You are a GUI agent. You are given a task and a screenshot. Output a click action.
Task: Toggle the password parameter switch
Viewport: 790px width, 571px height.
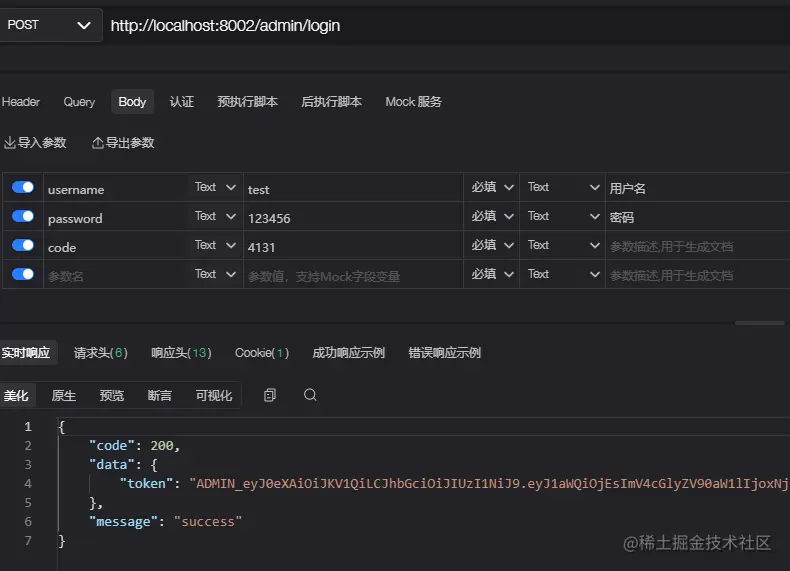coord(23,216)
